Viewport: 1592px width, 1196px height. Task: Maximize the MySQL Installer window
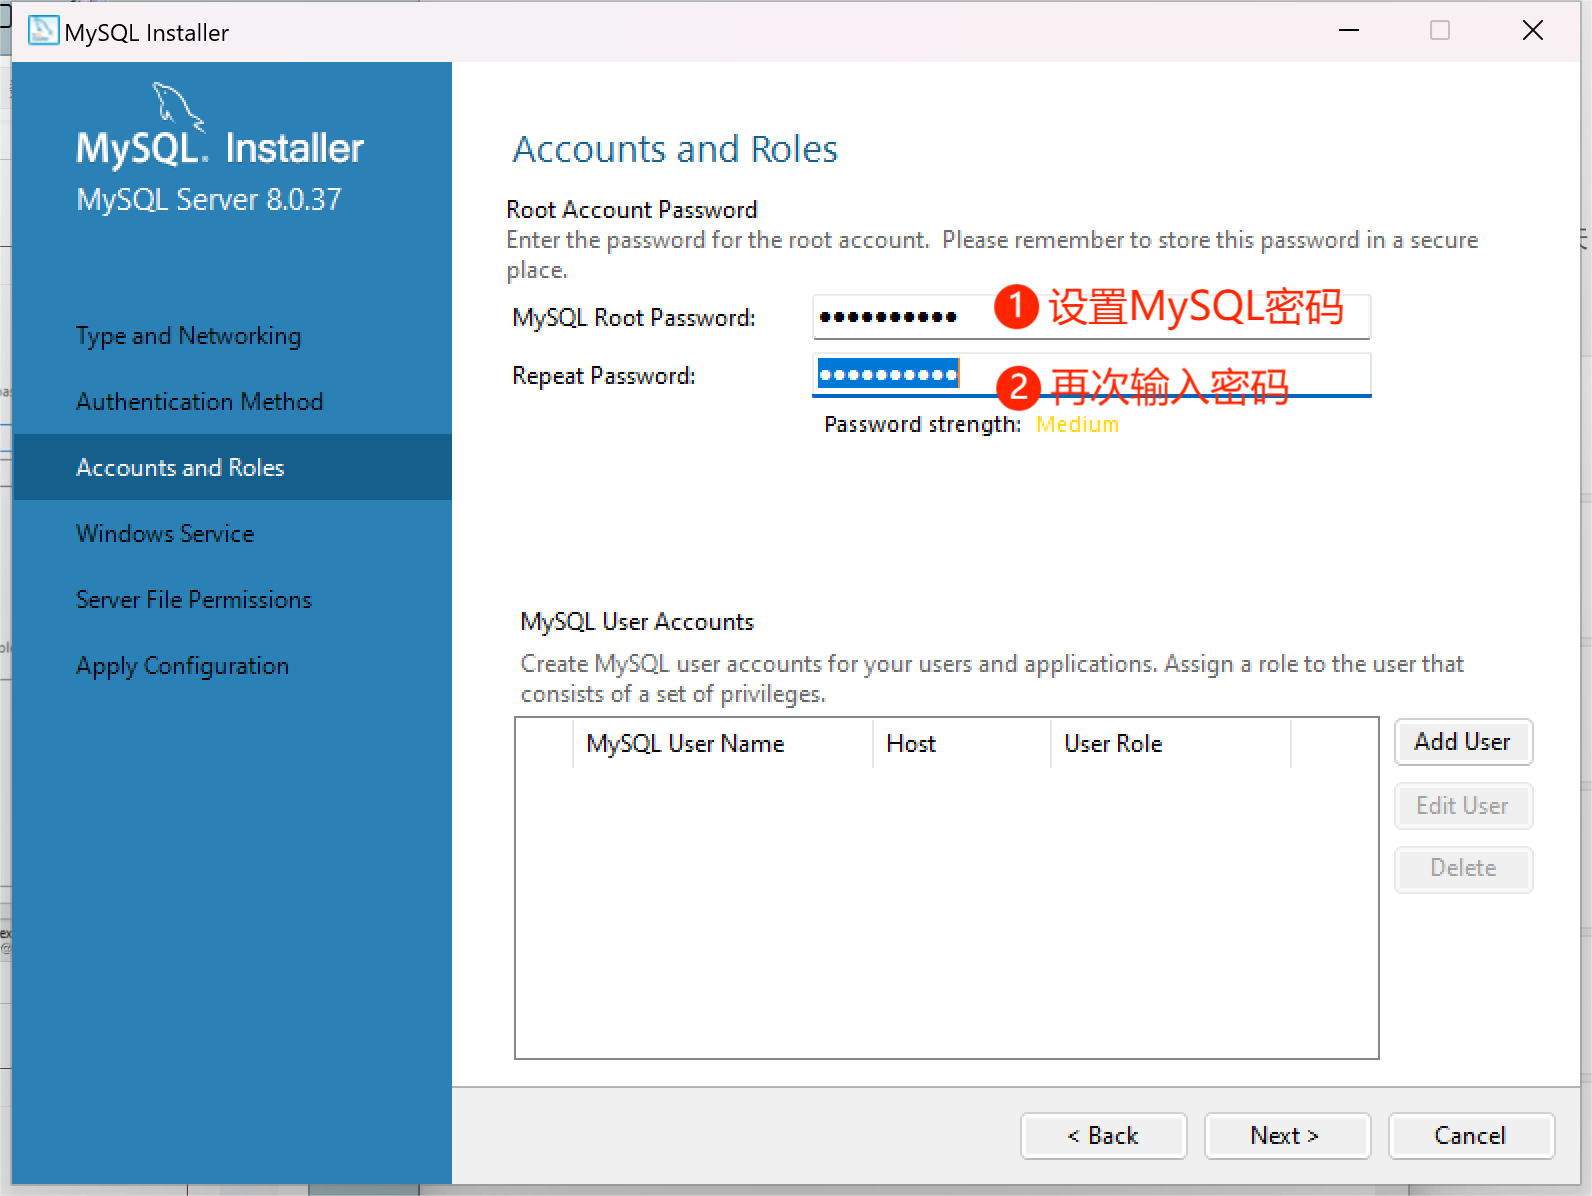[x=1440, y=31]
